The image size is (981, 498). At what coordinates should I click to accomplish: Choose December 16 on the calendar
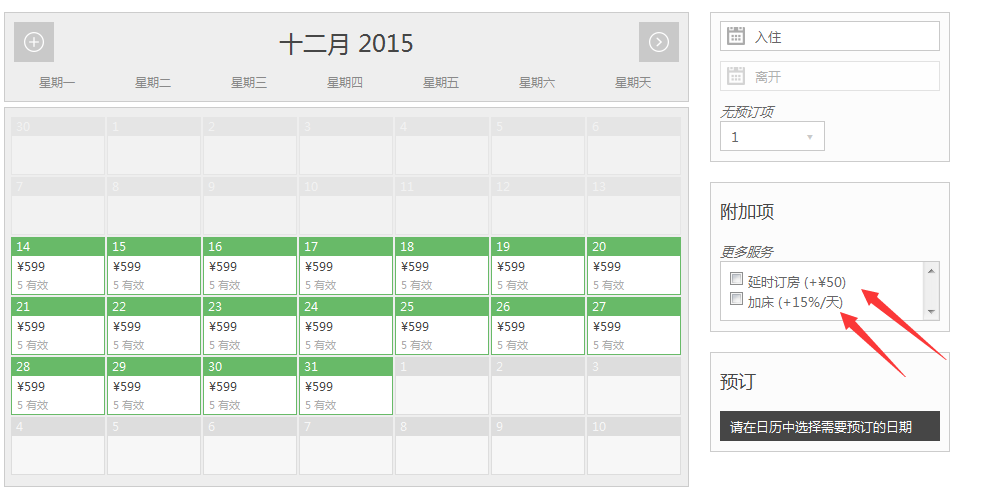(x=250, y=266)
